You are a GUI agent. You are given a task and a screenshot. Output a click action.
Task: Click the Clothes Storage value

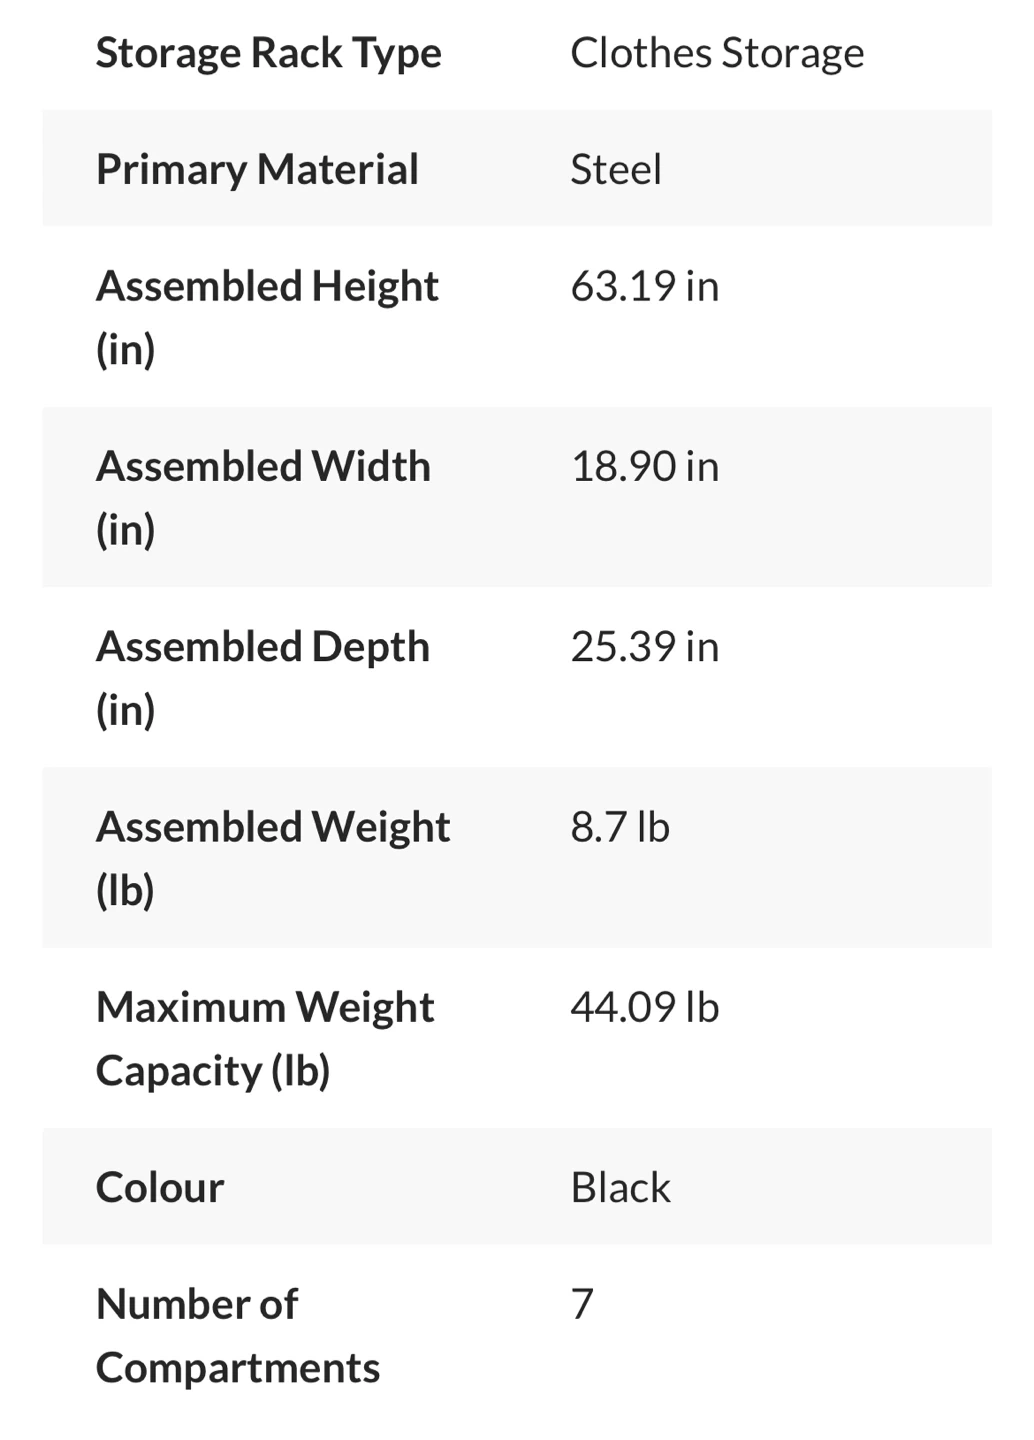point(717,54)
